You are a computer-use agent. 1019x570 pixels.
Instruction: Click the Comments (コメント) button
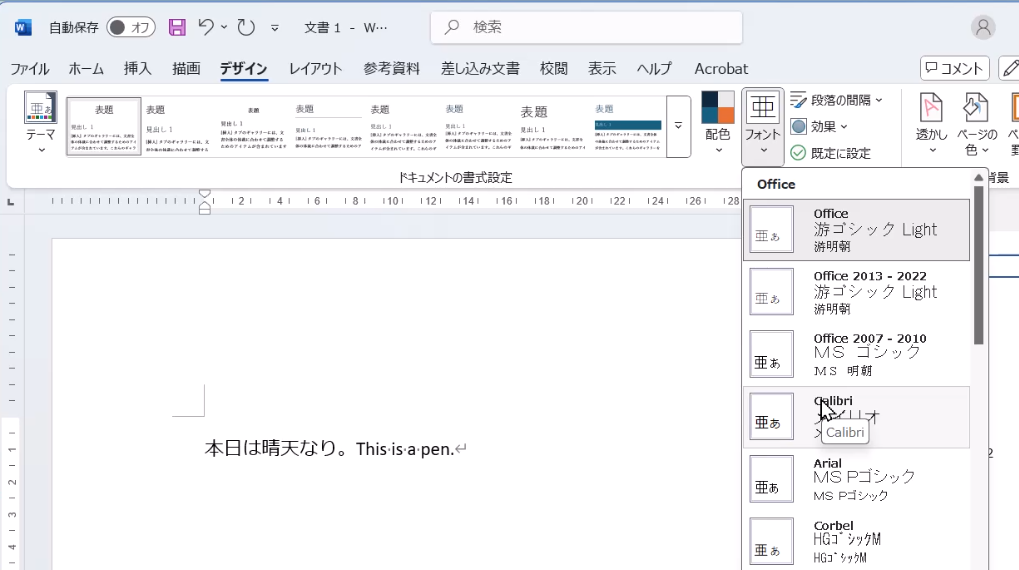point(954,68)
